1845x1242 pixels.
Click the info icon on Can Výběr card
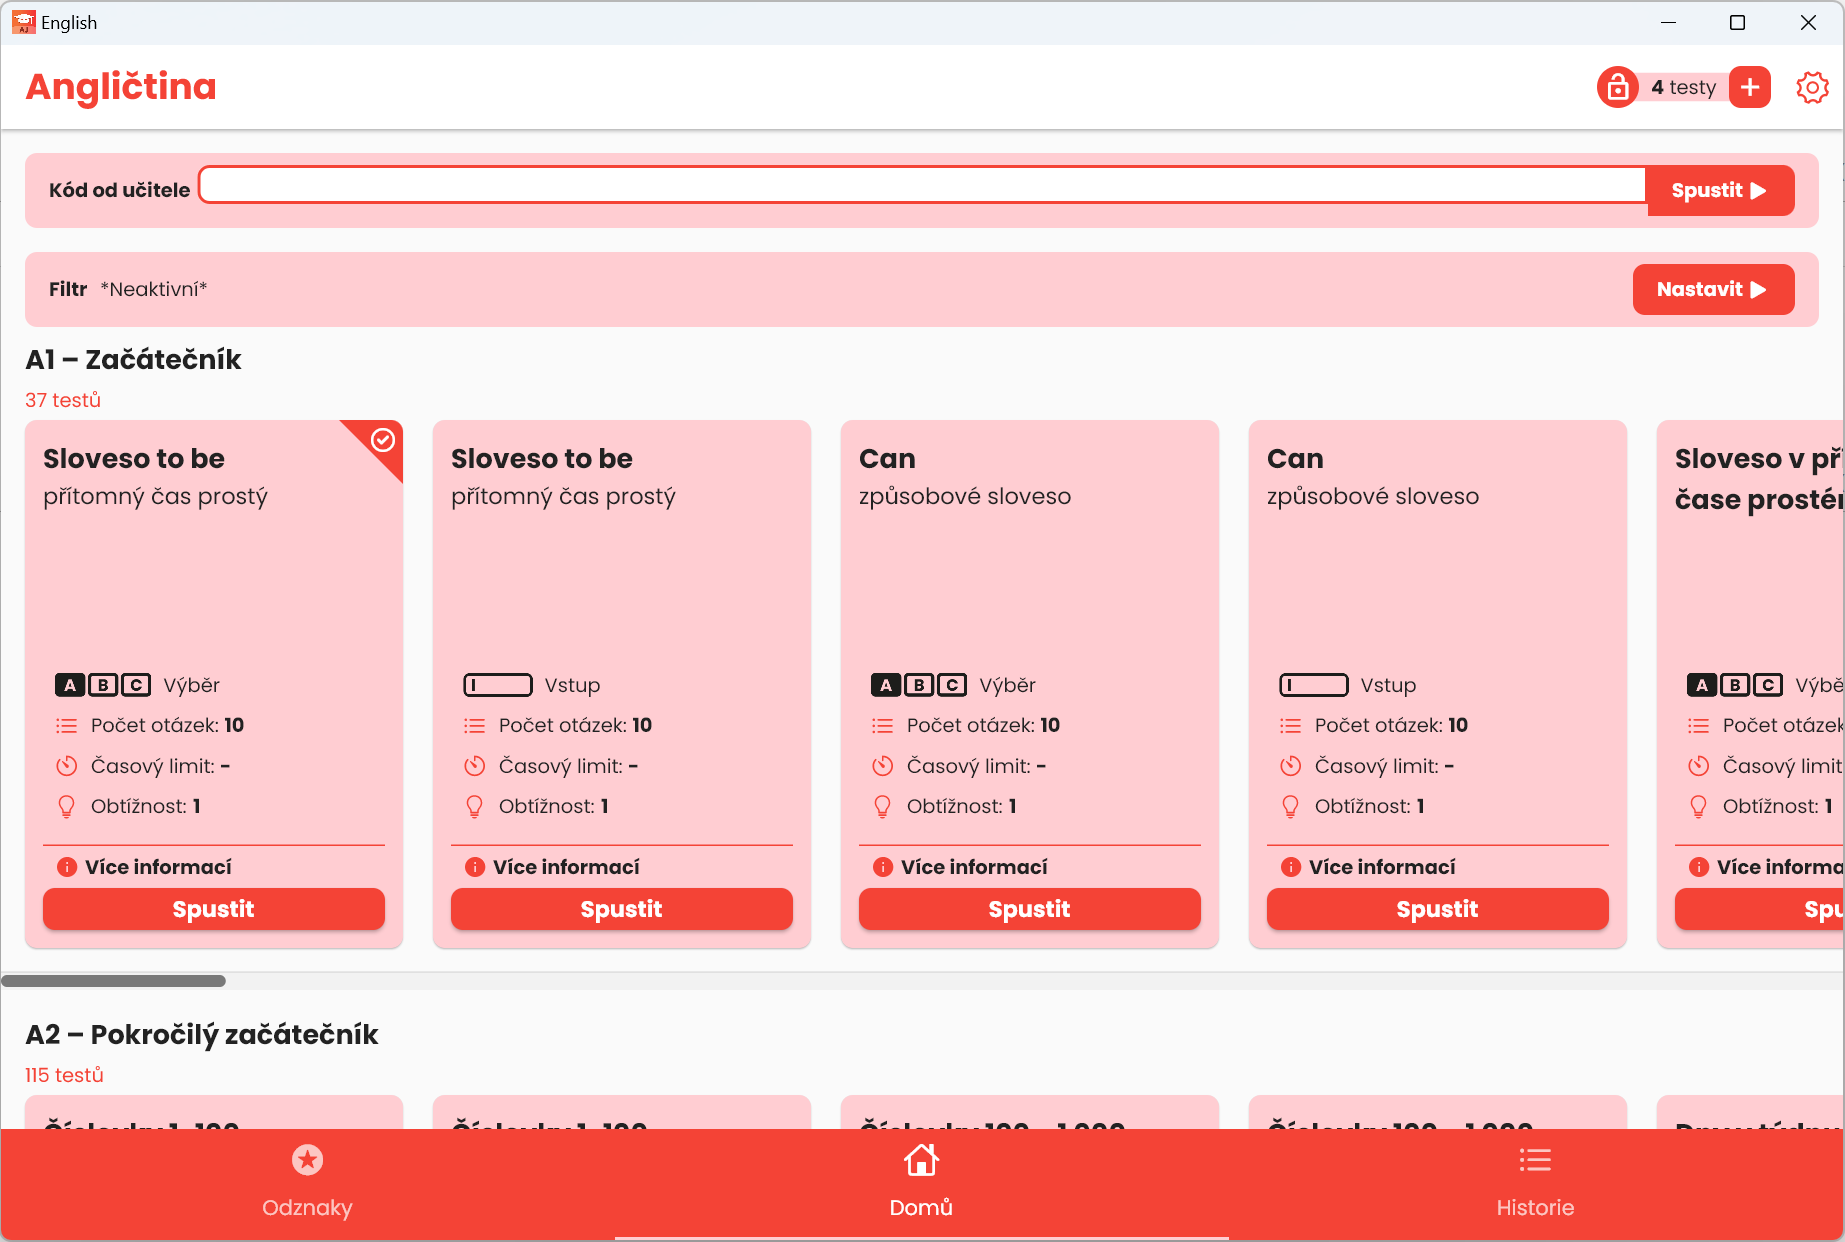[883, 867]
